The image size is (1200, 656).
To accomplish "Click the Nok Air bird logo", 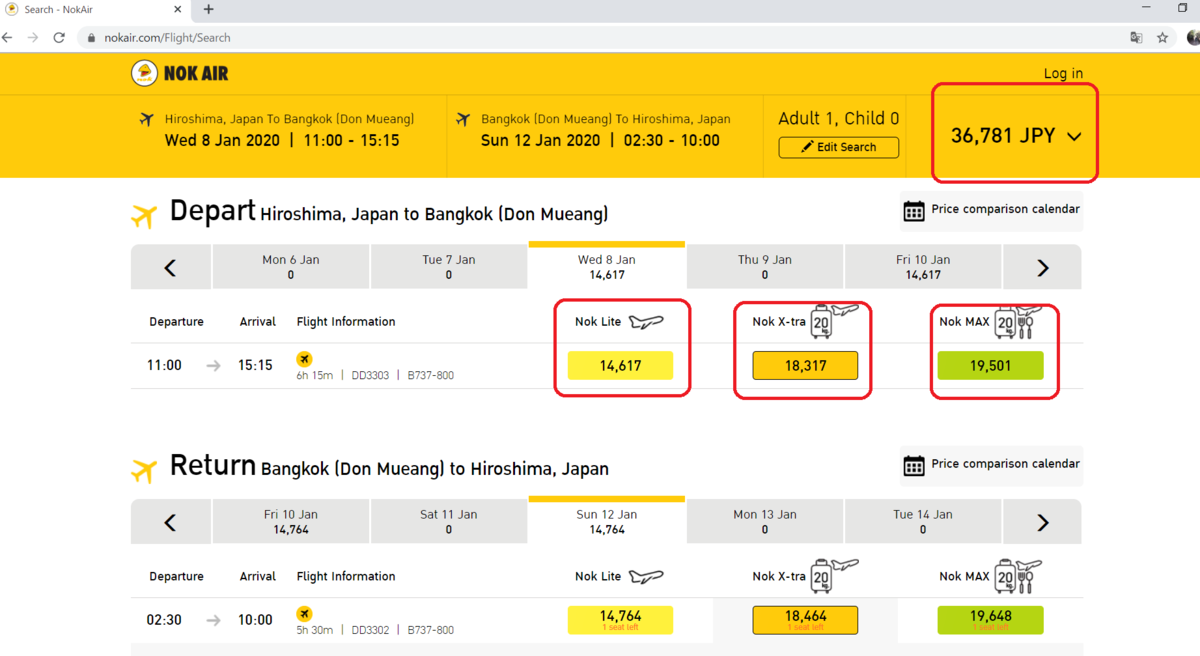I will (x=145, y=73).
